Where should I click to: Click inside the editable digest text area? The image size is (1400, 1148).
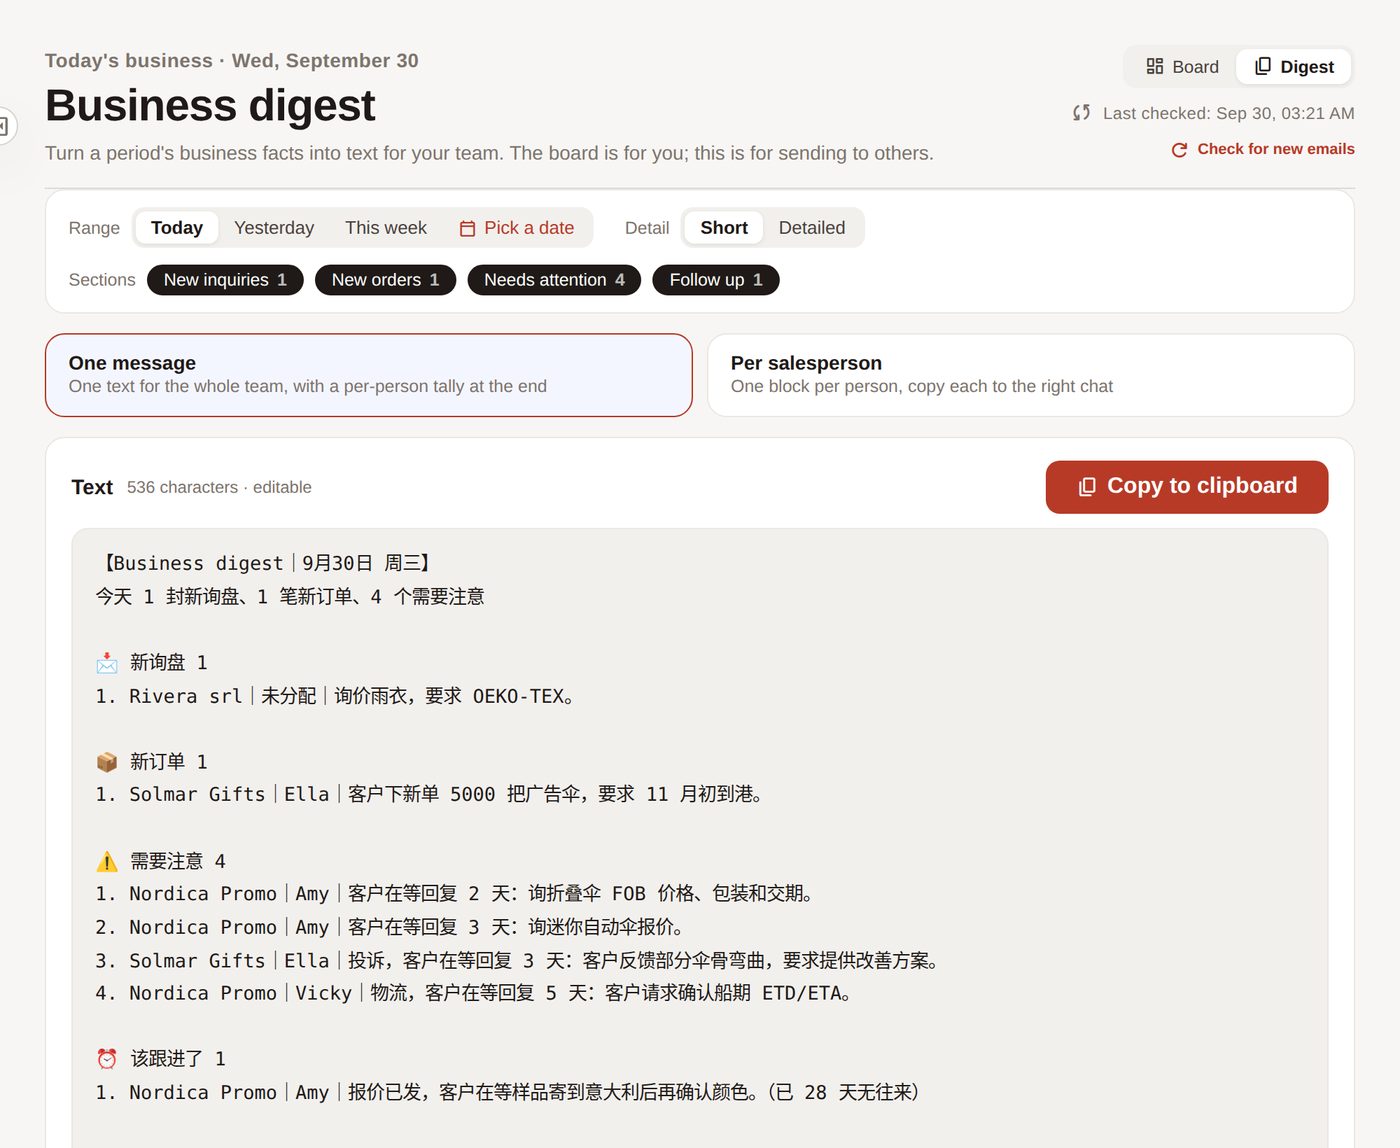(700, 838)
